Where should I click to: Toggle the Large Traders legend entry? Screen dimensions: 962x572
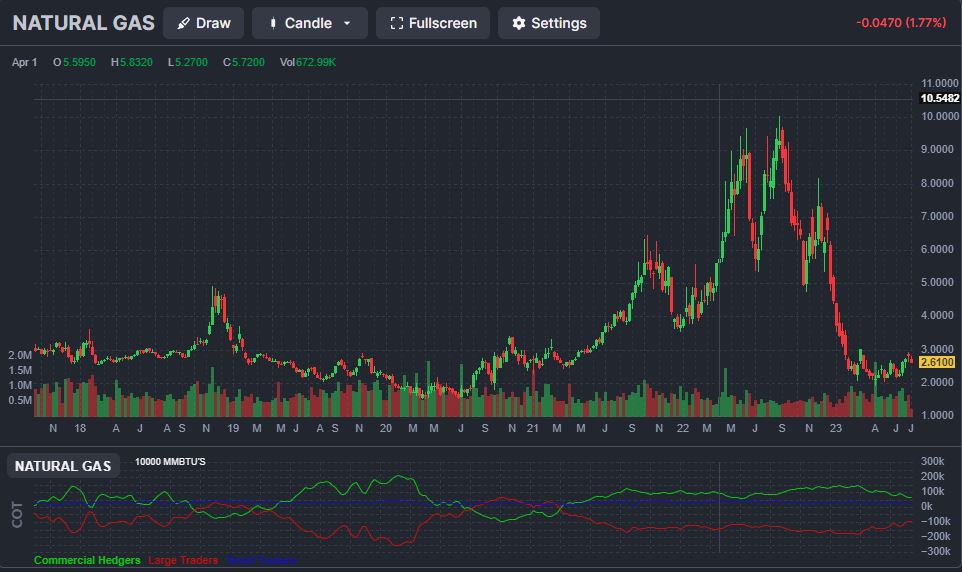coord(183,560)
